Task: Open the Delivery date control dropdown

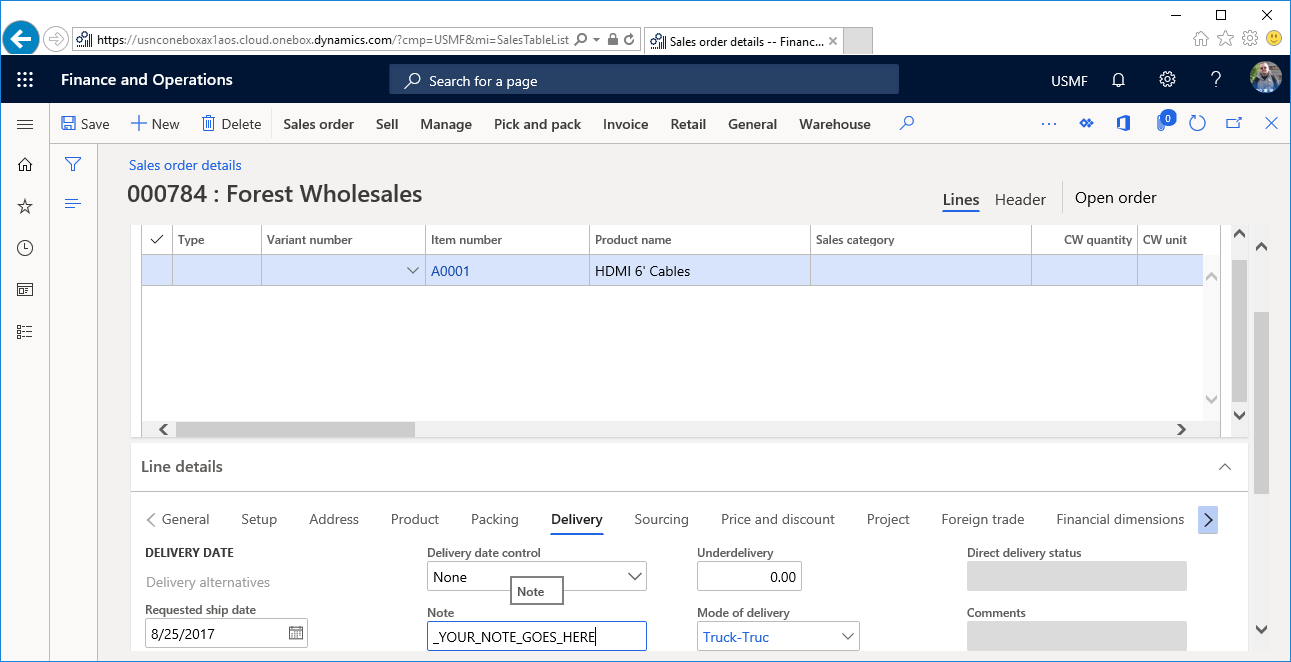Action: pyautogui.click(x=634, y=576)
